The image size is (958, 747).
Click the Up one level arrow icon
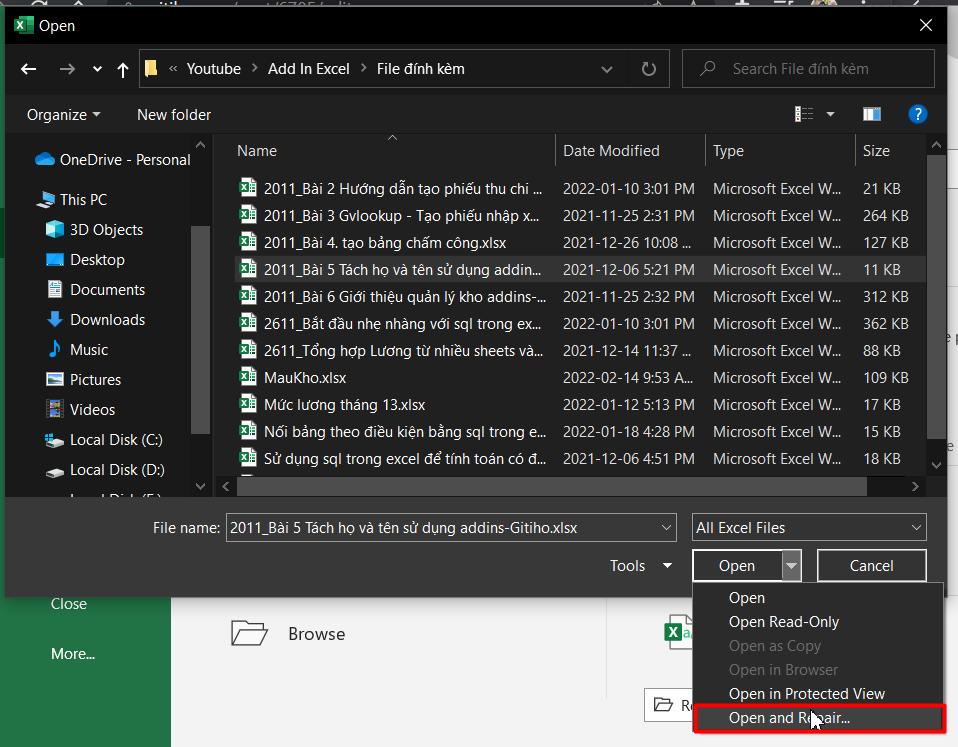[122, 68]
